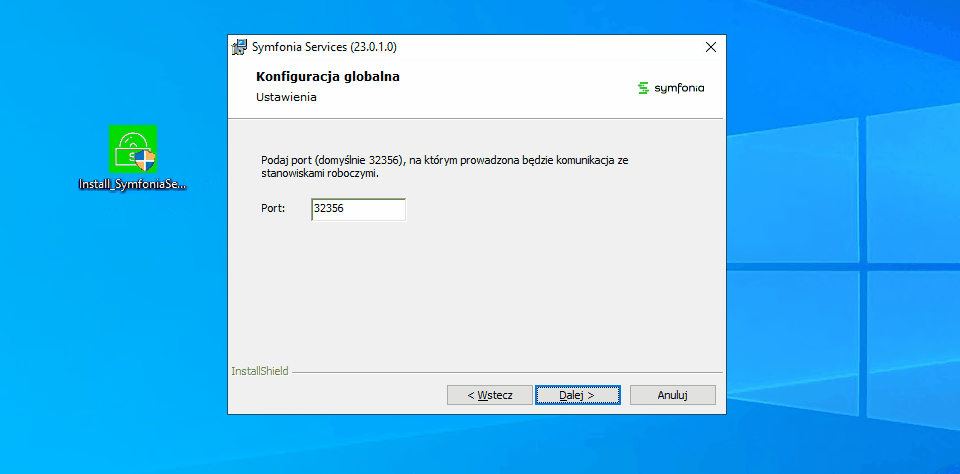Click the Symfonia logo in the header

tap(670, 88)
